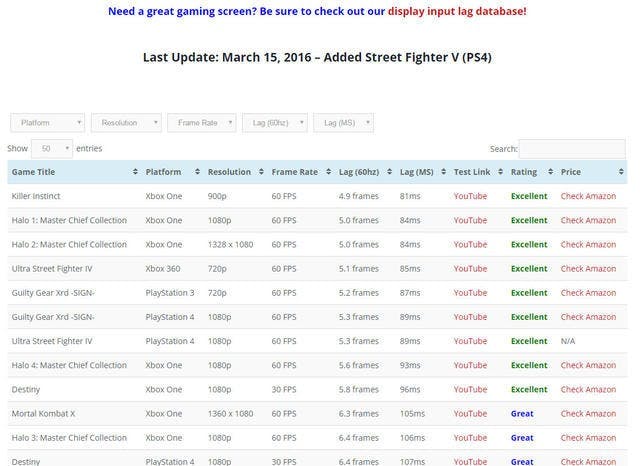Click the 5.8 frames lag value
The height and width of the screenshot is (466, 640).
coord(358,389)
